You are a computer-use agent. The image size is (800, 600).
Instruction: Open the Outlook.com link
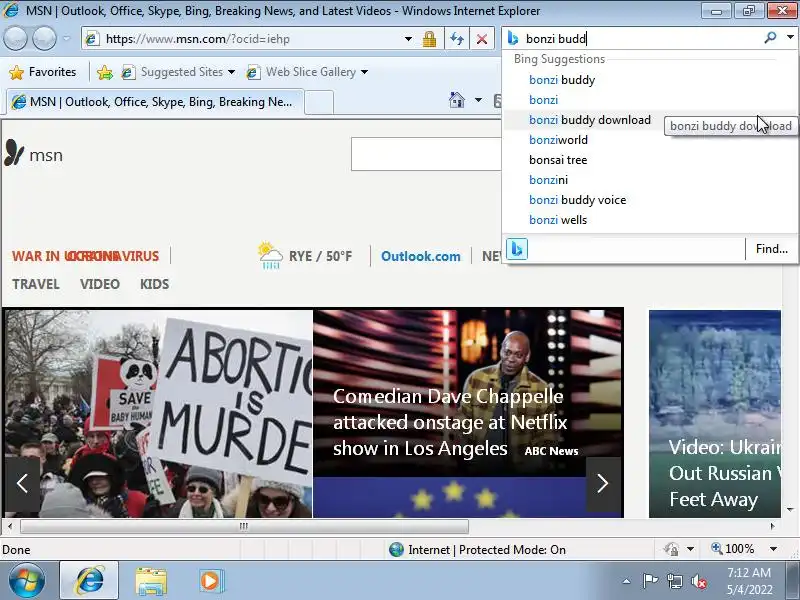tap(421, 256)
